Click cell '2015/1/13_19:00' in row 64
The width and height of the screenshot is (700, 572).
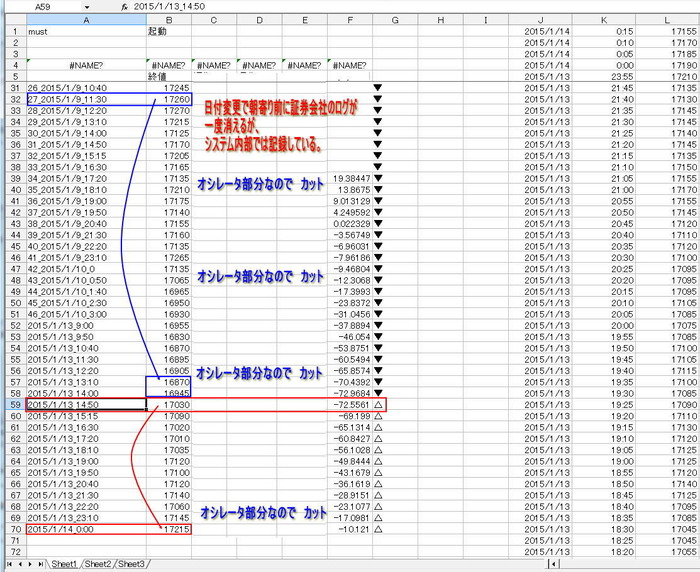(x=86, y=461)
